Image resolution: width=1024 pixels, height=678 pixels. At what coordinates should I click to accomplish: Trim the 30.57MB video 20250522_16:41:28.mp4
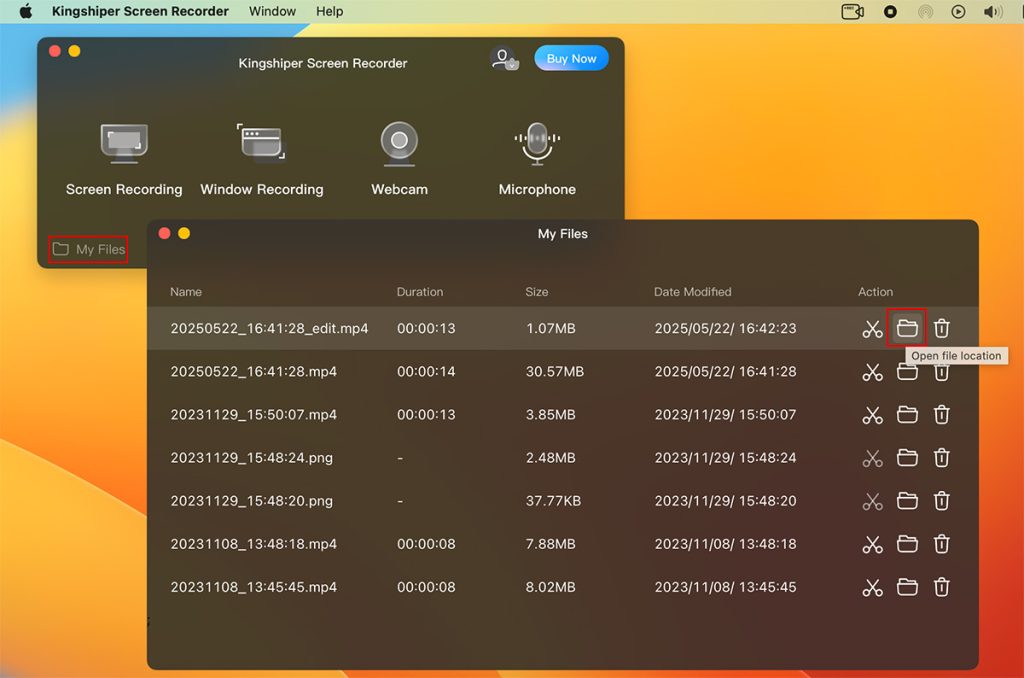[872, 372]
